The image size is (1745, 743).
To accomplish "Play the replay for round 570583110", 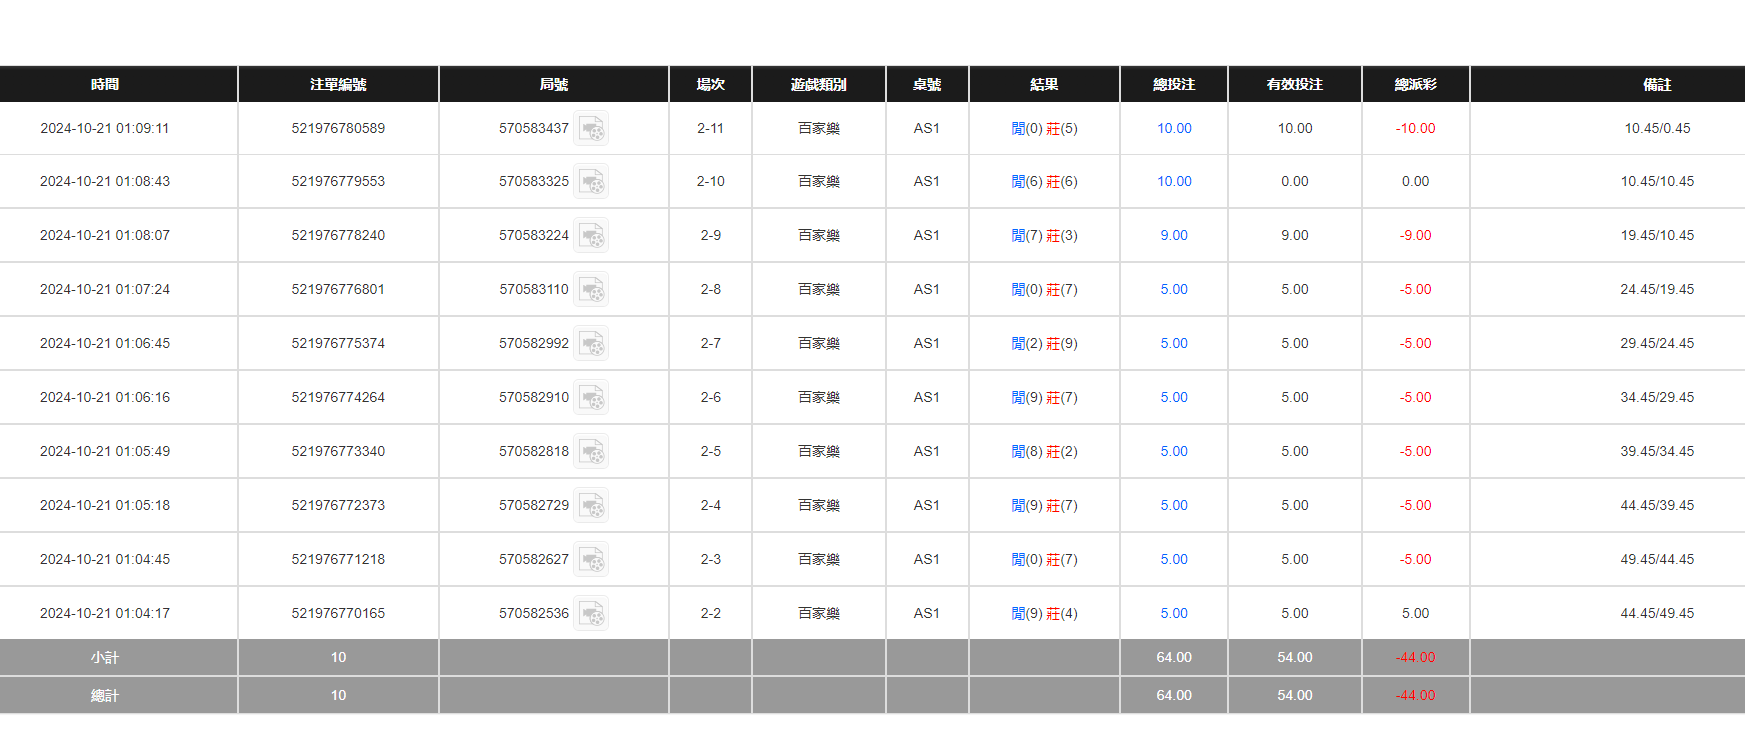I will tap(591, 290).
